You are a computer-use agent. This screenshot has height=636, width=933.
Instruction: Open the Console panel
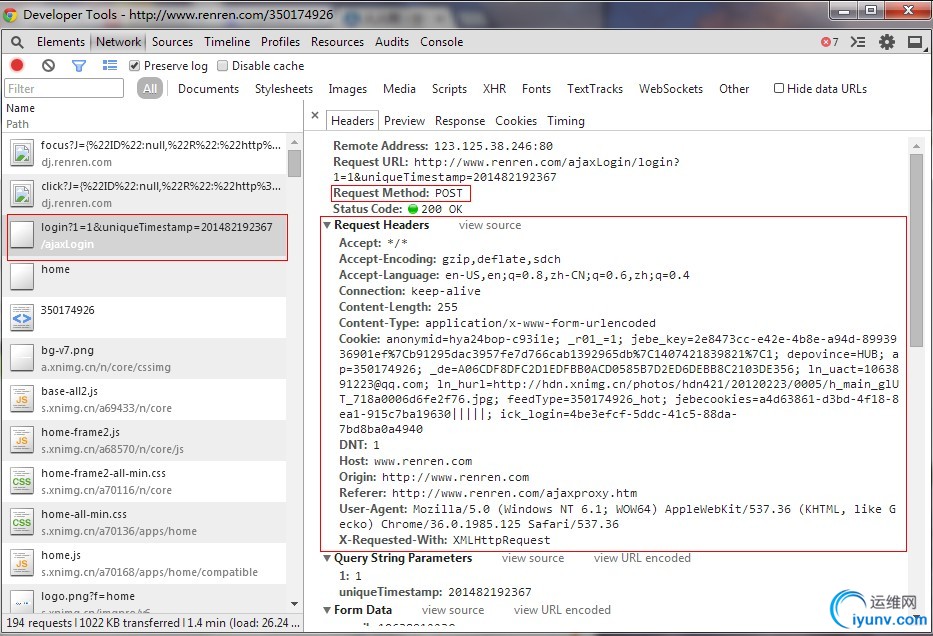442,42
